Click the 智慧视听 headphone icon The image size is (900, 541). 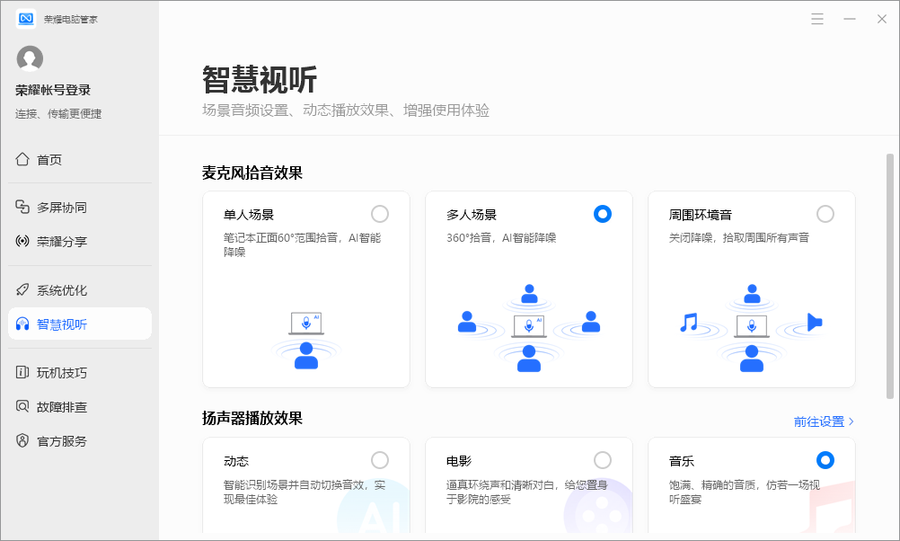click(x=22, y=324)
